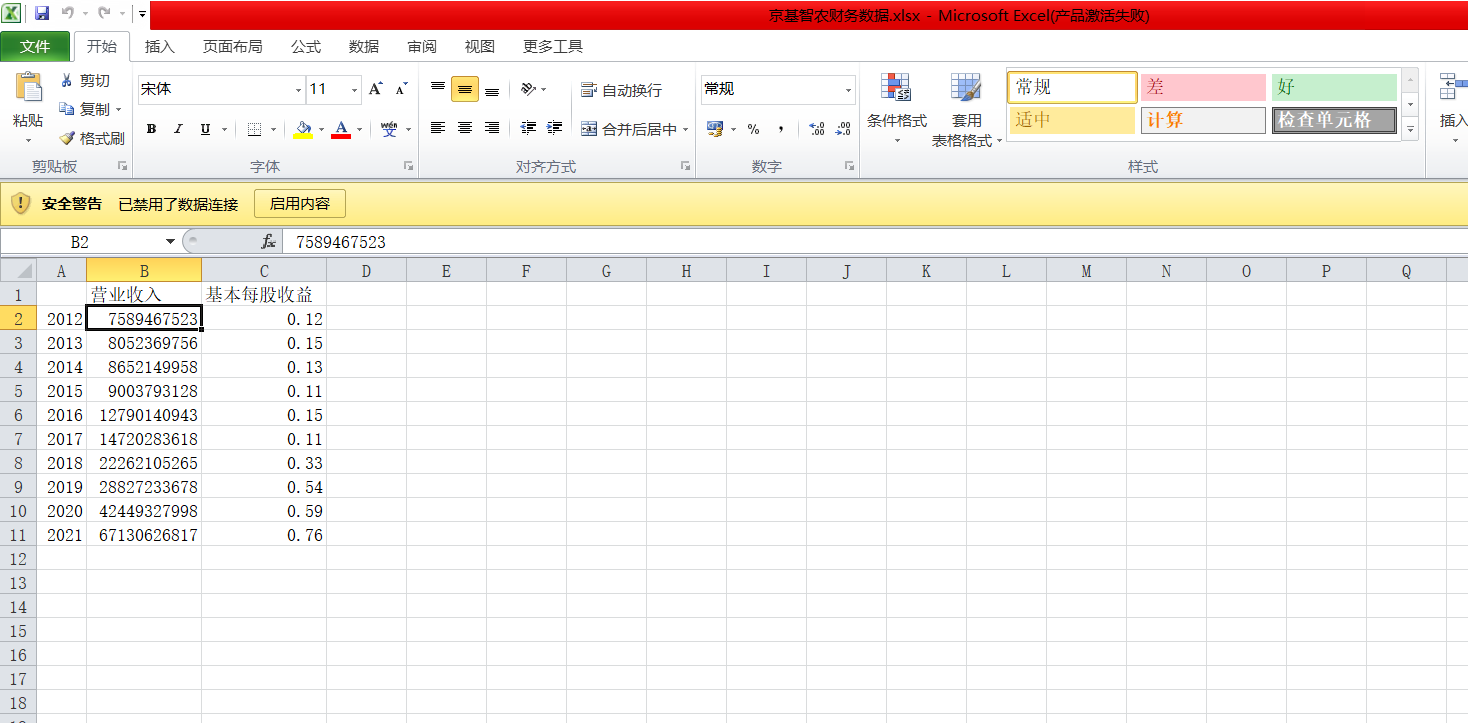The image size is (1468, 723).
Task: Align text to top of cell
Action: tap(437, 89)
